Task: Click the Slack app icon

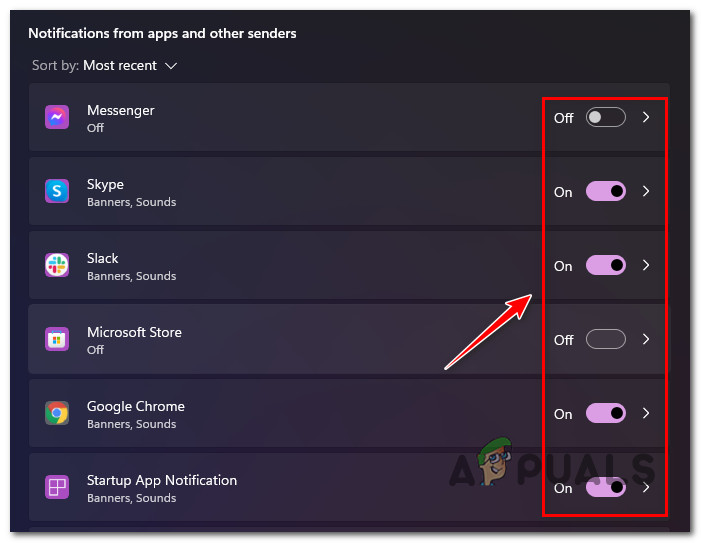Action: tap(57, 265)
